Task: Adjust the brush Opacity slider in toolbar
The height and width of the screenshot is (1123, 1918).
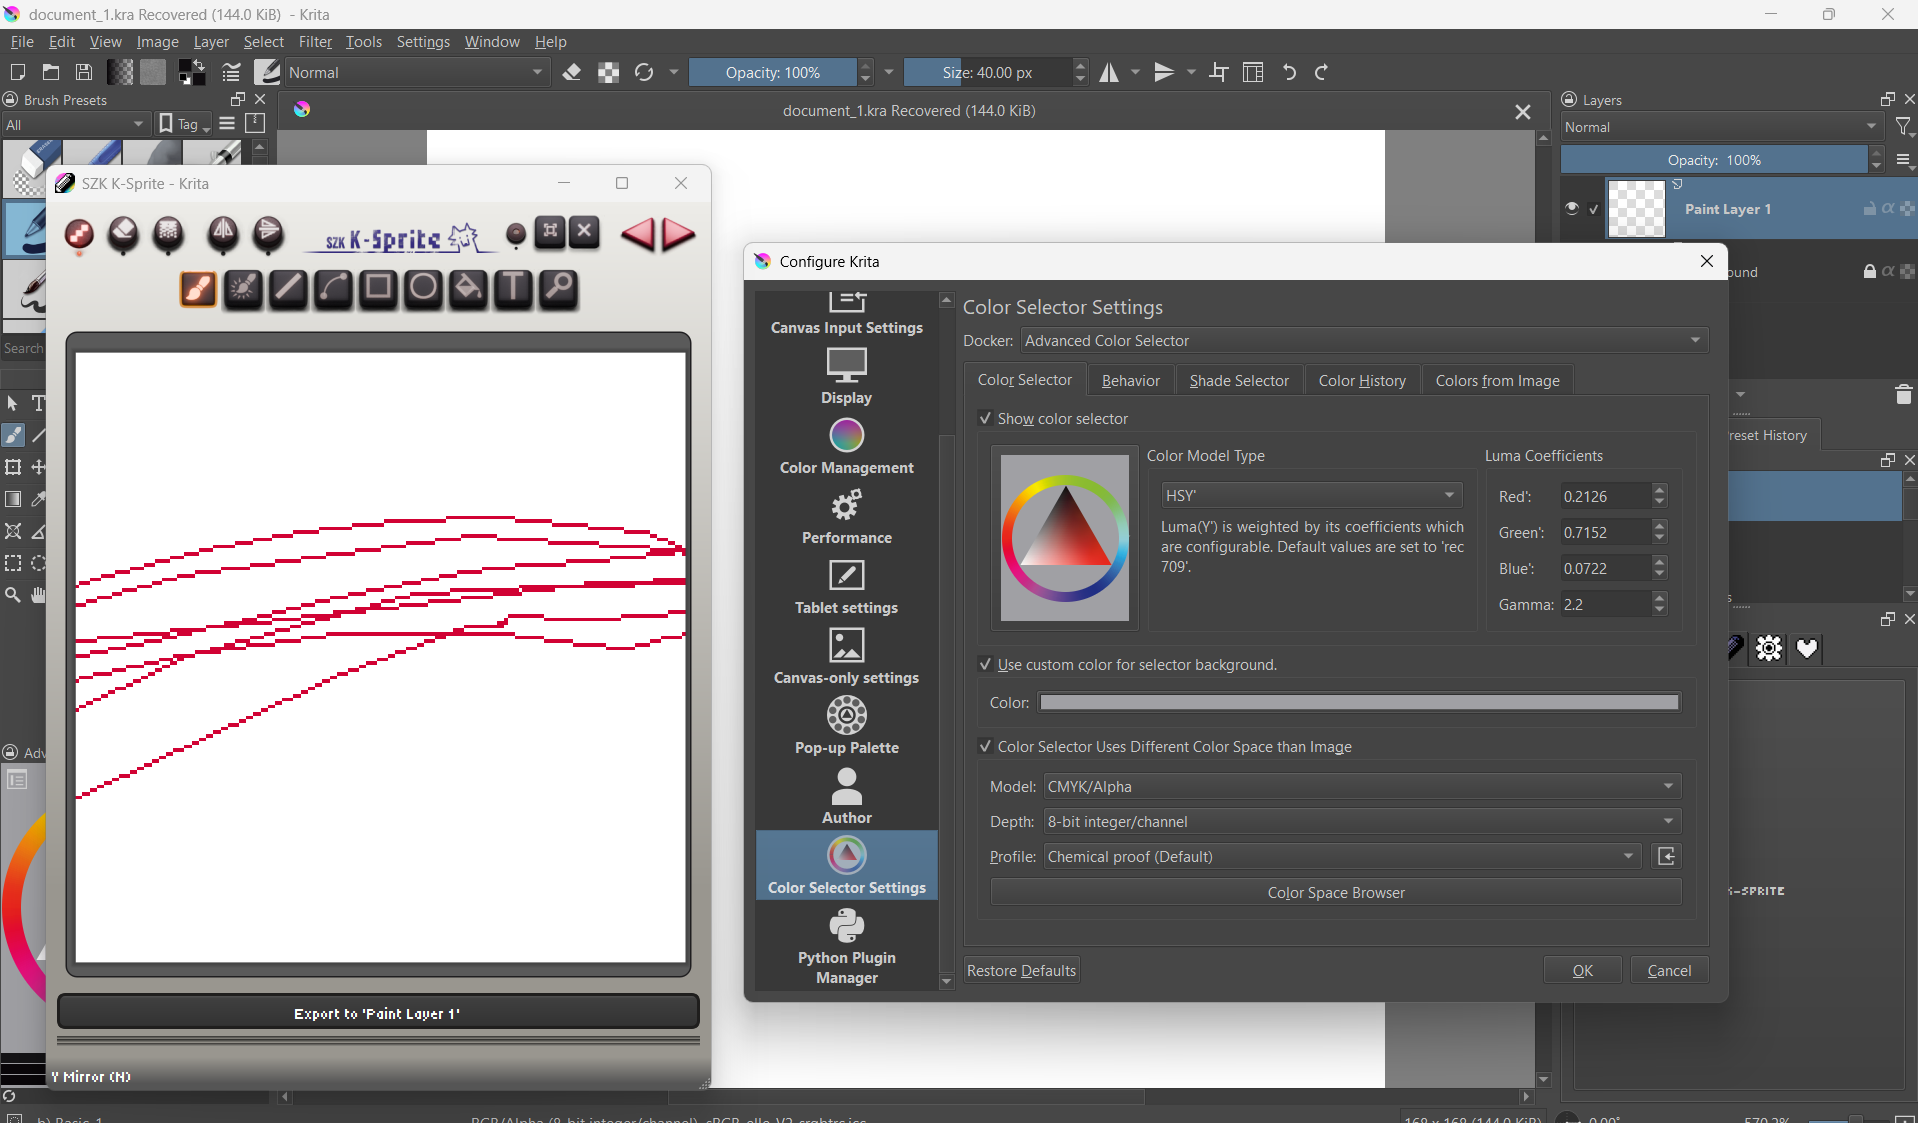Action: [773, 72]
